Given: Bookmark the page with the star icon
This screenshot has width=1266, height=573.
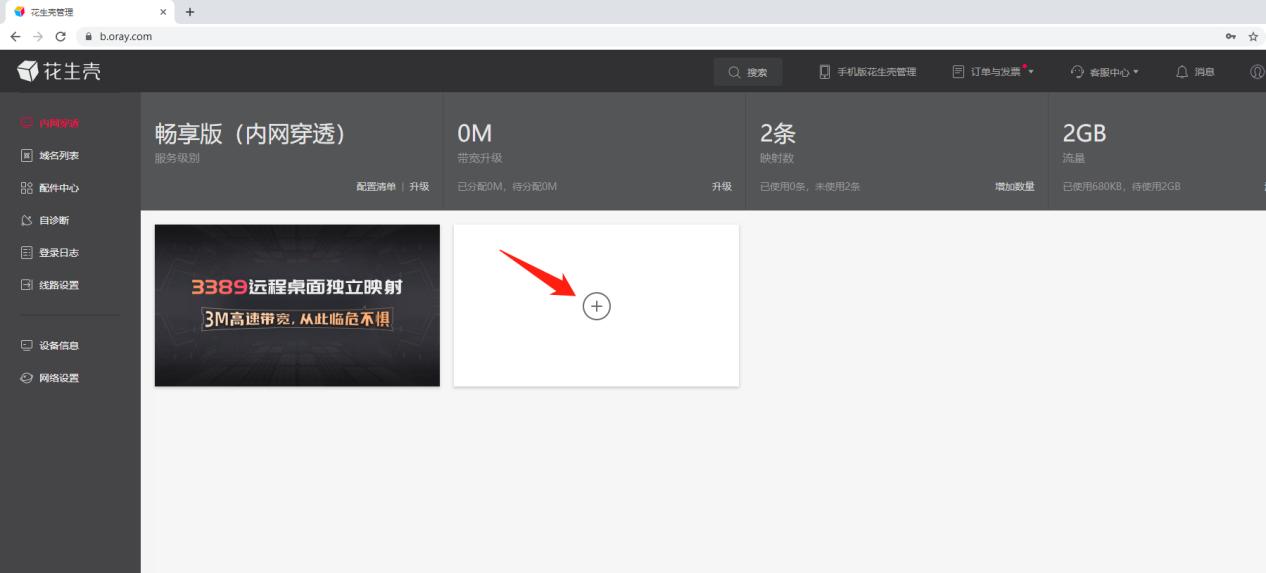Looking at the screenshot, I should tap(1253, 36).
